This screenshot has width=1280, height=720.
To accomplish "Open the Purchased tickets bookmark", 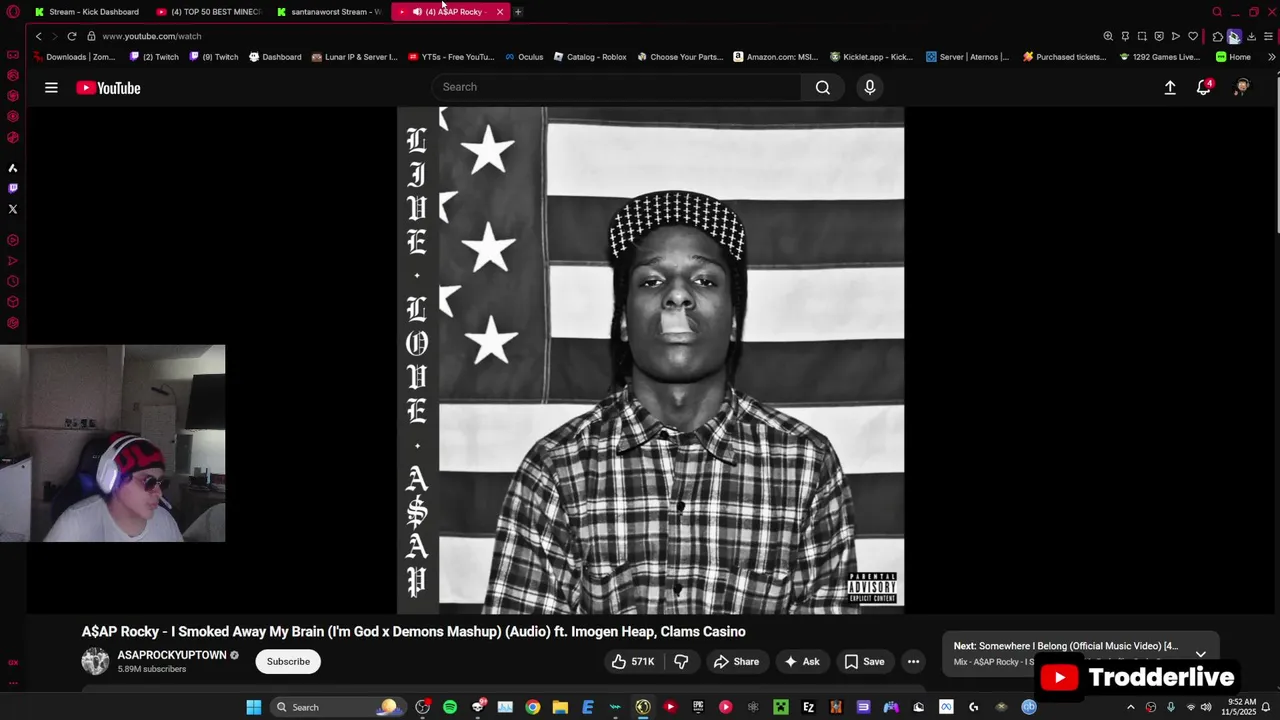I will coord(1064,57).
